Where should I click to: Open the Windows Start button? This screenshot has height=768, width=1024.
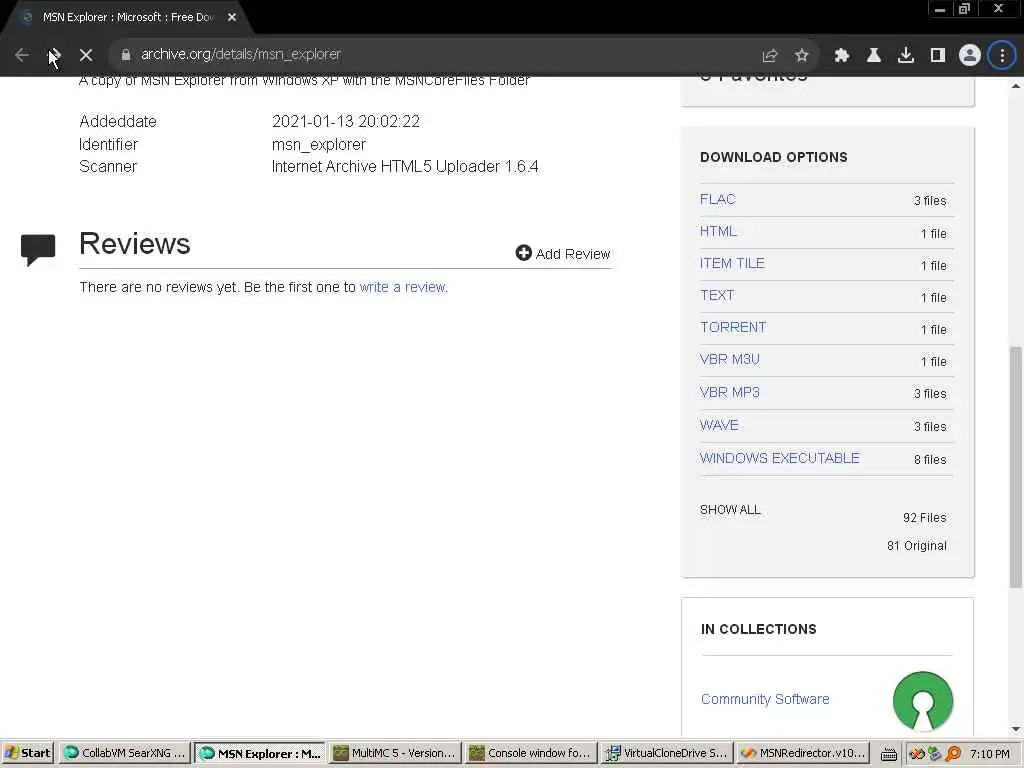click(x=28, y=753)
